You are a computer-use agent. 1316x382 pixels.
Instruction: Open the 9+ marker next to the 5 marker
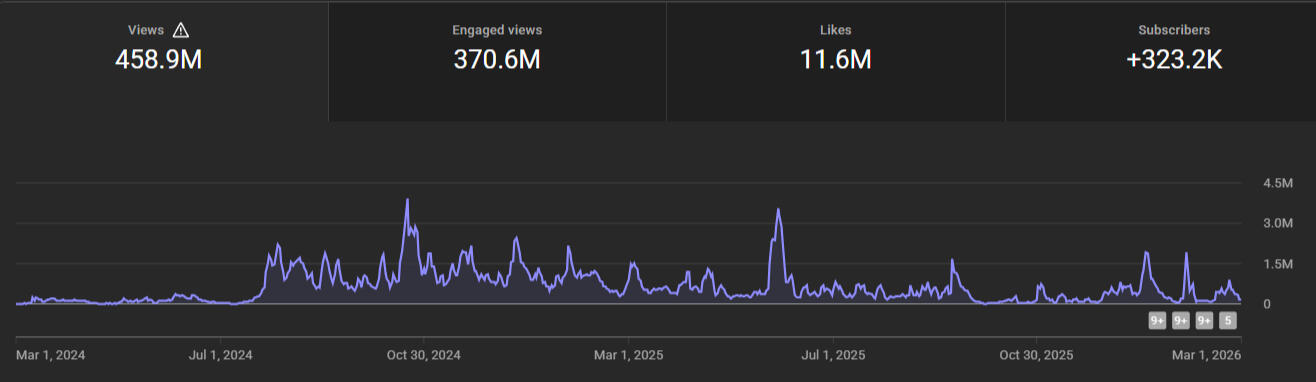point(1205,321)
